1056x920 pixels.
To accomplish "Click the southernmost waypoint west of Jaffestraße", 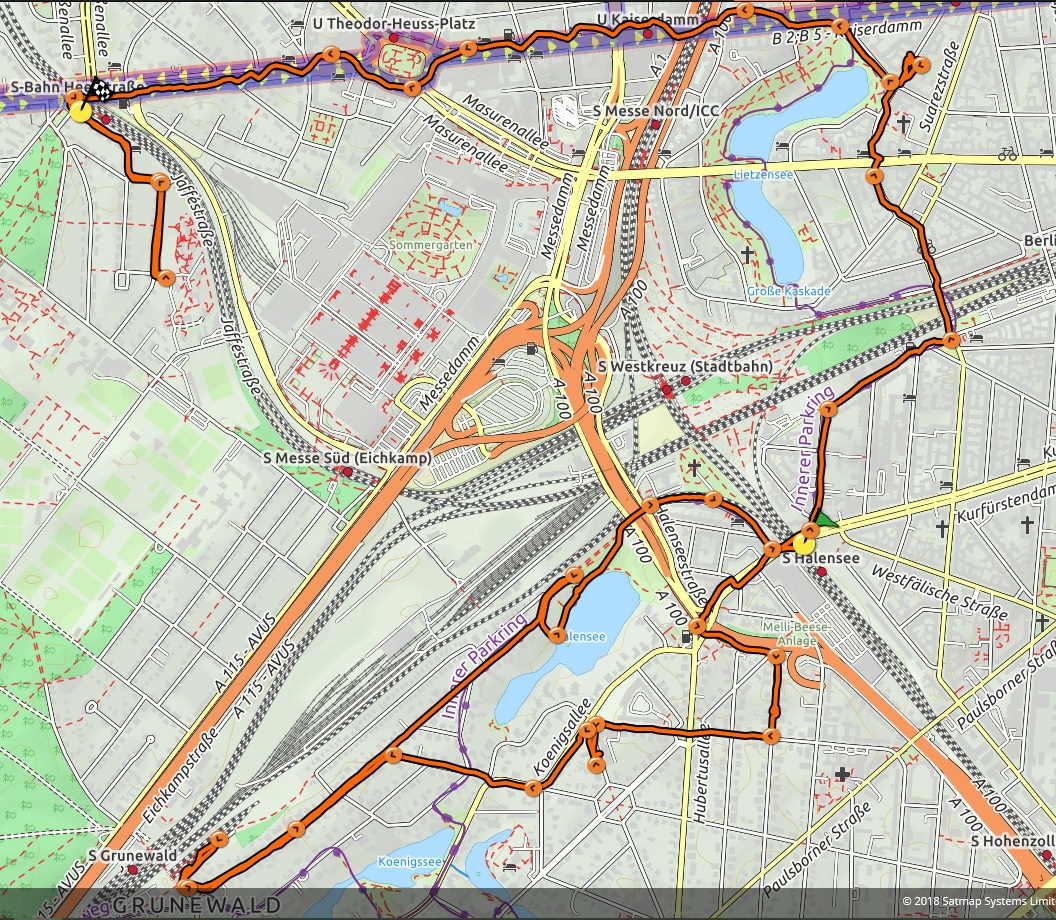I will point(166,278).
